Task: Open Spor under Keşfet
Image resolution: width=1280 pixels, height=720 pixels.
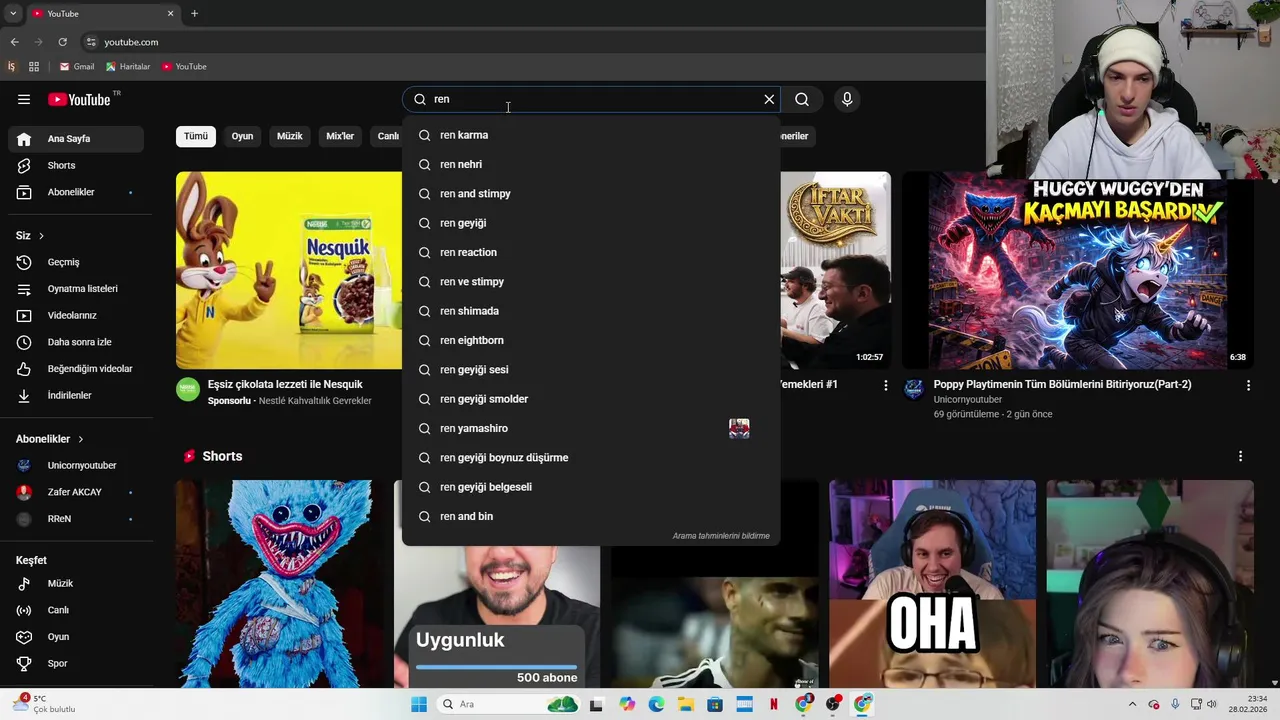Action: coord(76,663)
